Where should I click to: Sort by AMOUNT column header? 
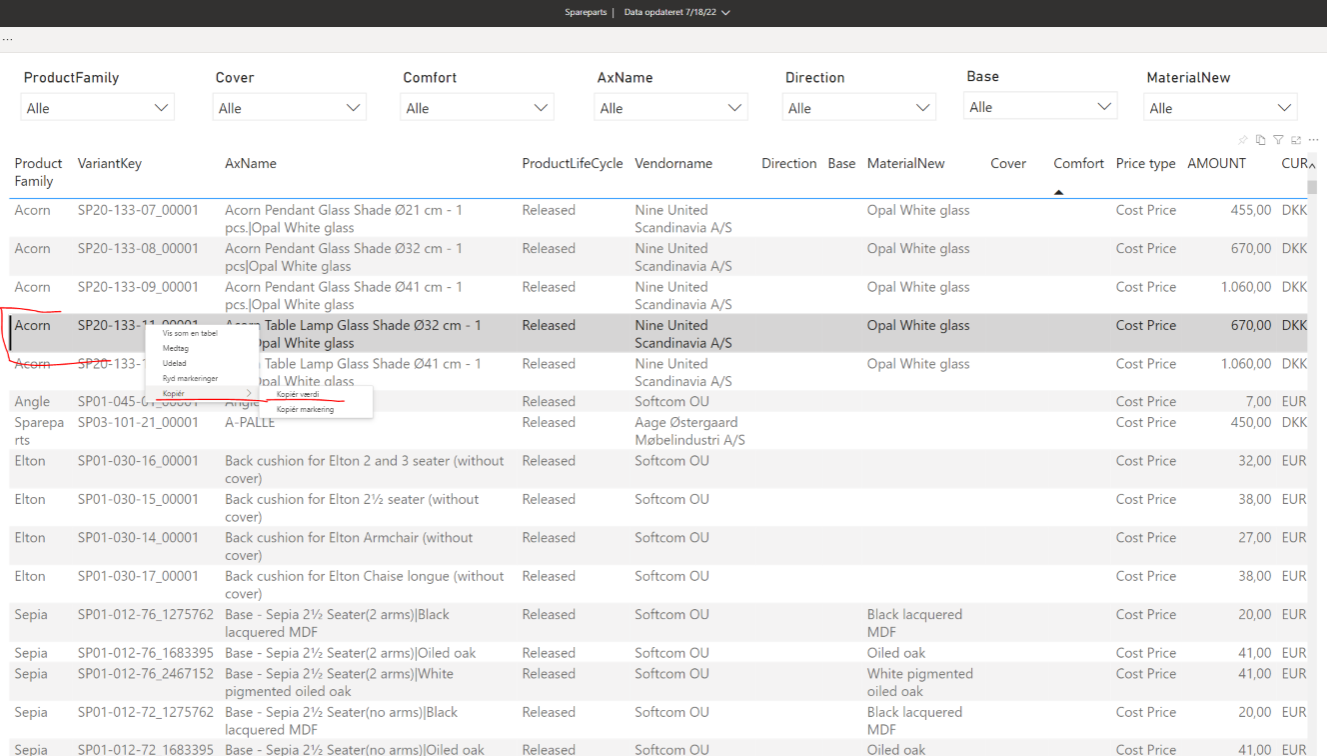click(x=1216, y=163)
